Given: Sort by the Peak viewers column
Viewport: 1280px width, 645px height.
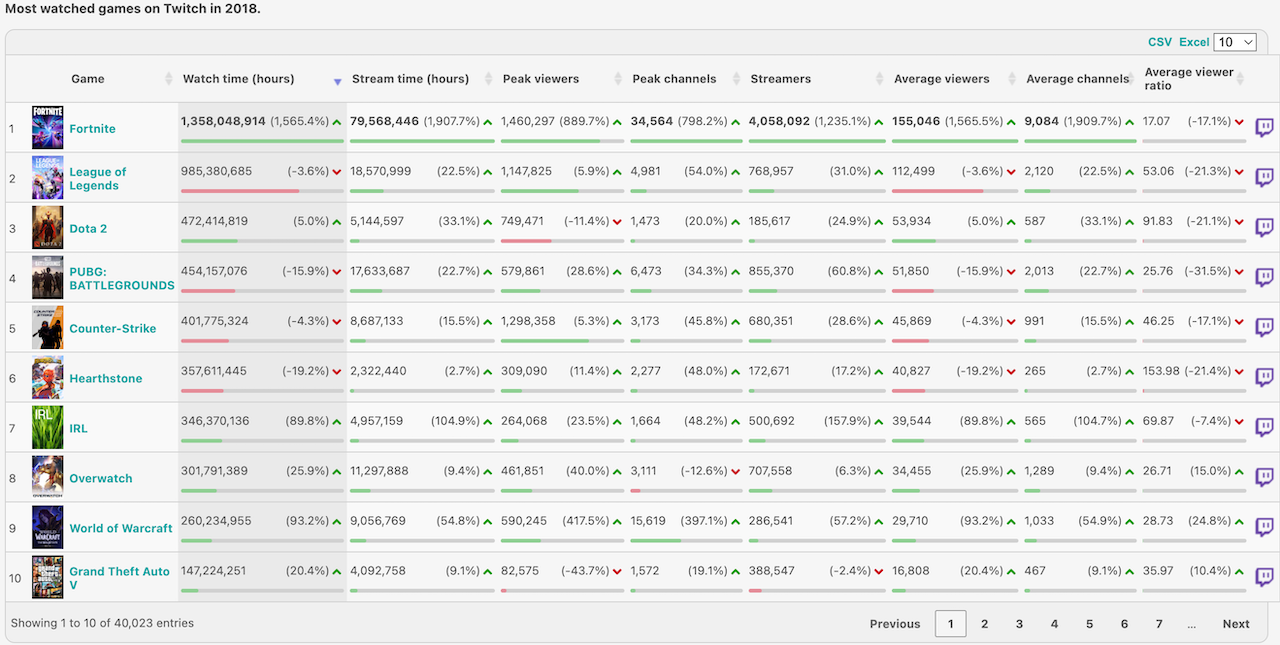Looking at the screenshot, I should click(x=541, y=79).
